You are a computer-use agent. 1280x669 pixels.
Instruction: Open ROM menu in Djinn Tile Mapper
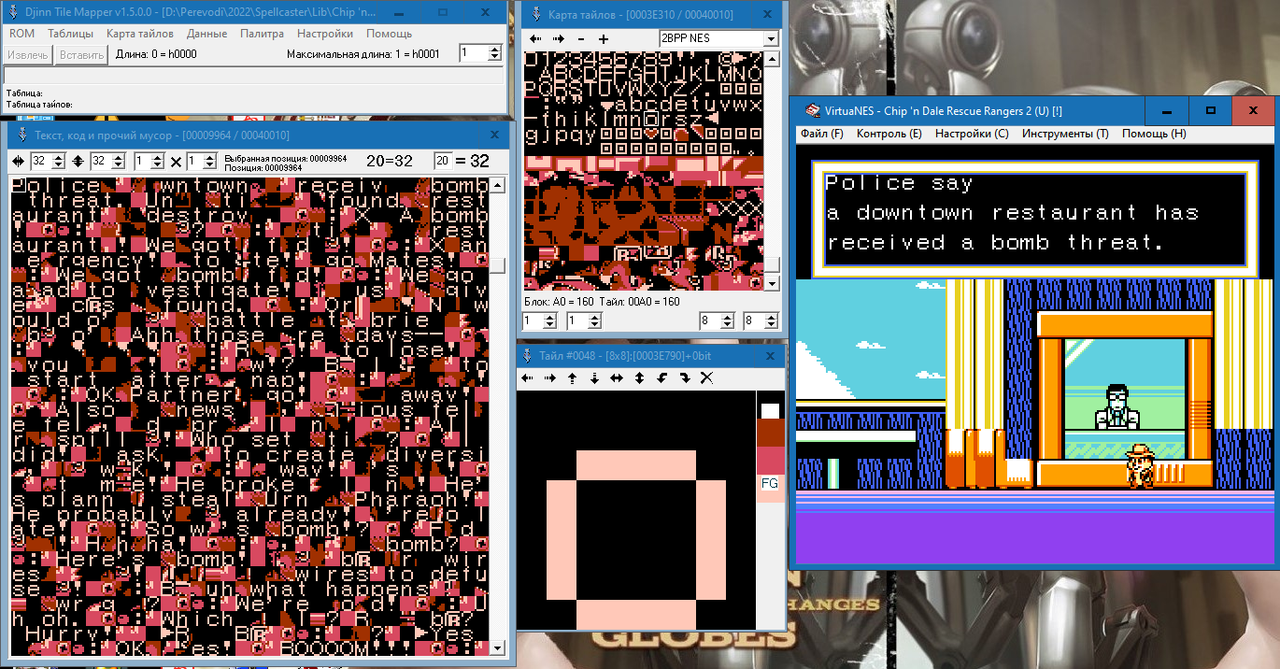click(22, 33)
